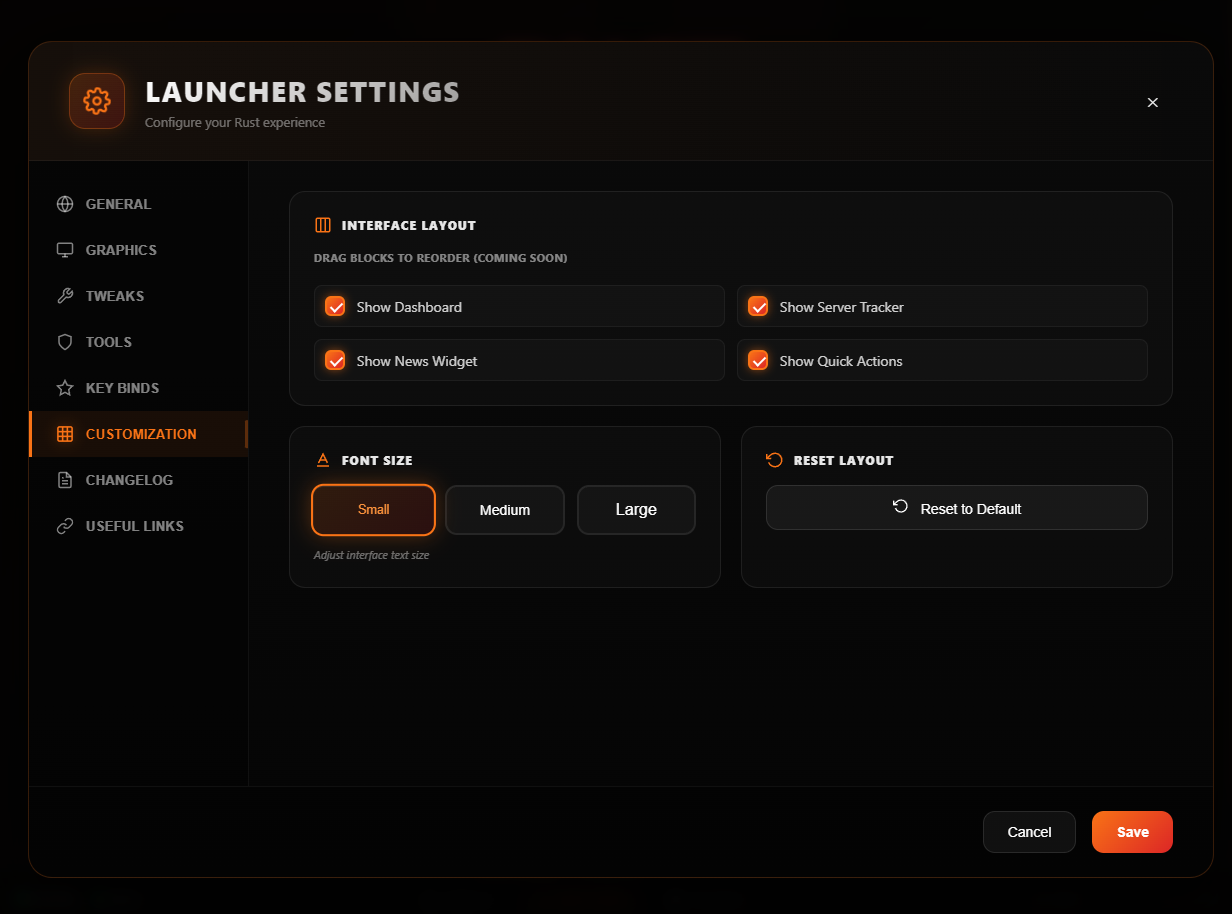This screenshot has width=1232, height=914.
Task: Click the chain link icon beside Useful Links
Action: point(64,525)
